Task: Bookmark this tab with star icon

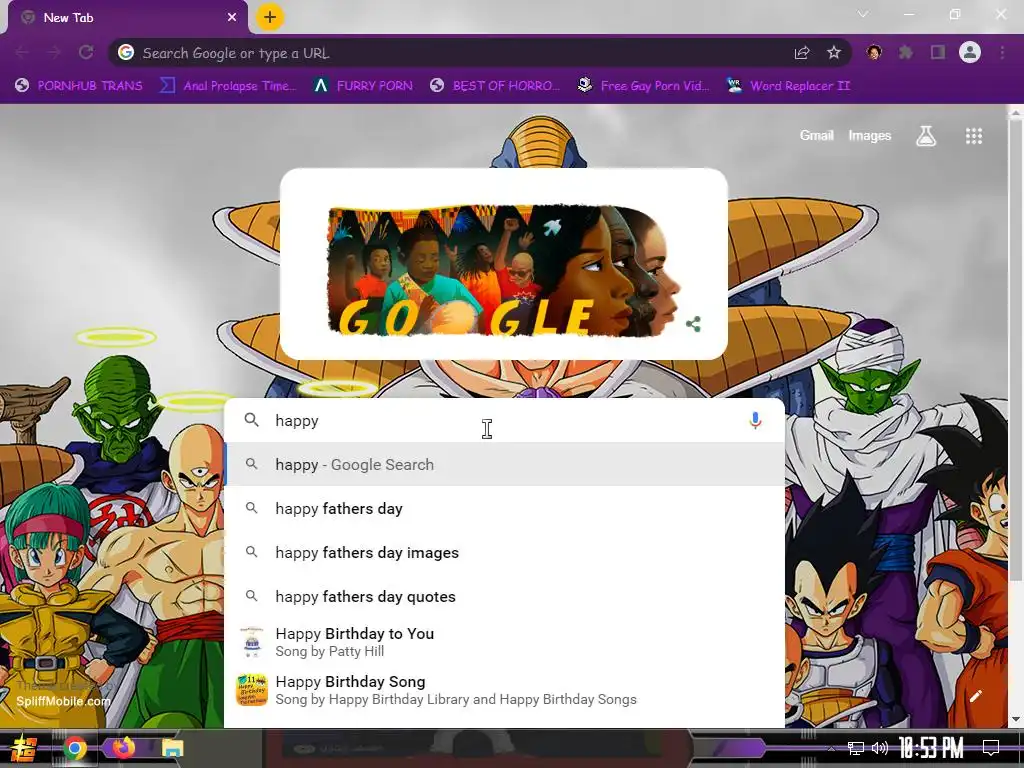Action: click(x=834, y=53)
